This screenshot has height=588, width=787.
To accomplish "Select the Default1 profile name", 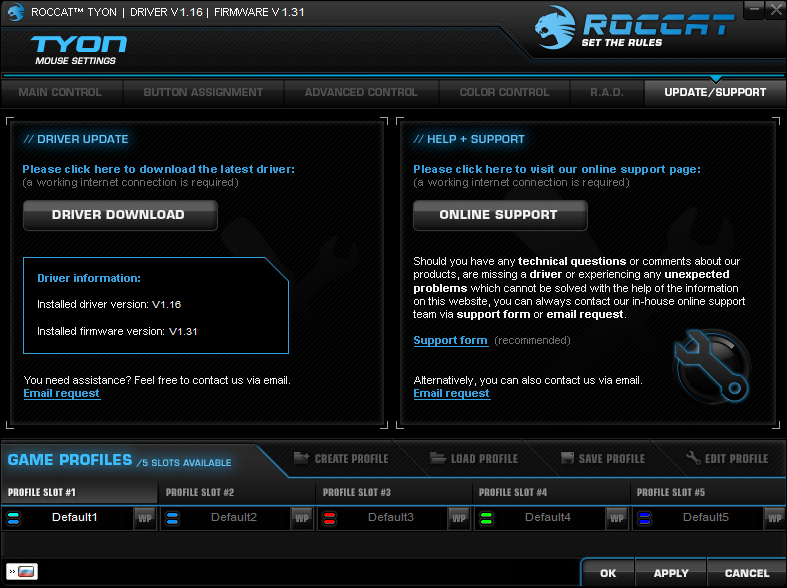I will coord(75,517).
